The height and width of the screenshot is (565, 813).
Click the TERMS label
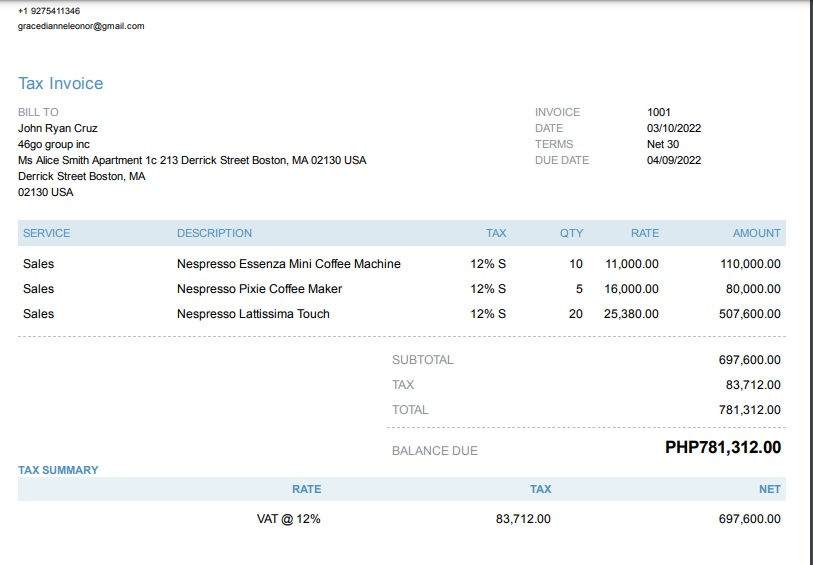554,144
